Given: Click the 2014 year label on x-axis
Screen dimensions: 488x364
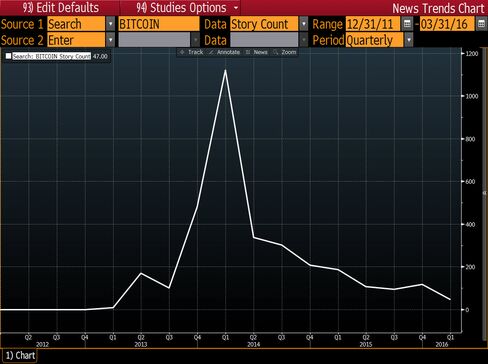Looking at the screenshot, I should pos(253,345).
